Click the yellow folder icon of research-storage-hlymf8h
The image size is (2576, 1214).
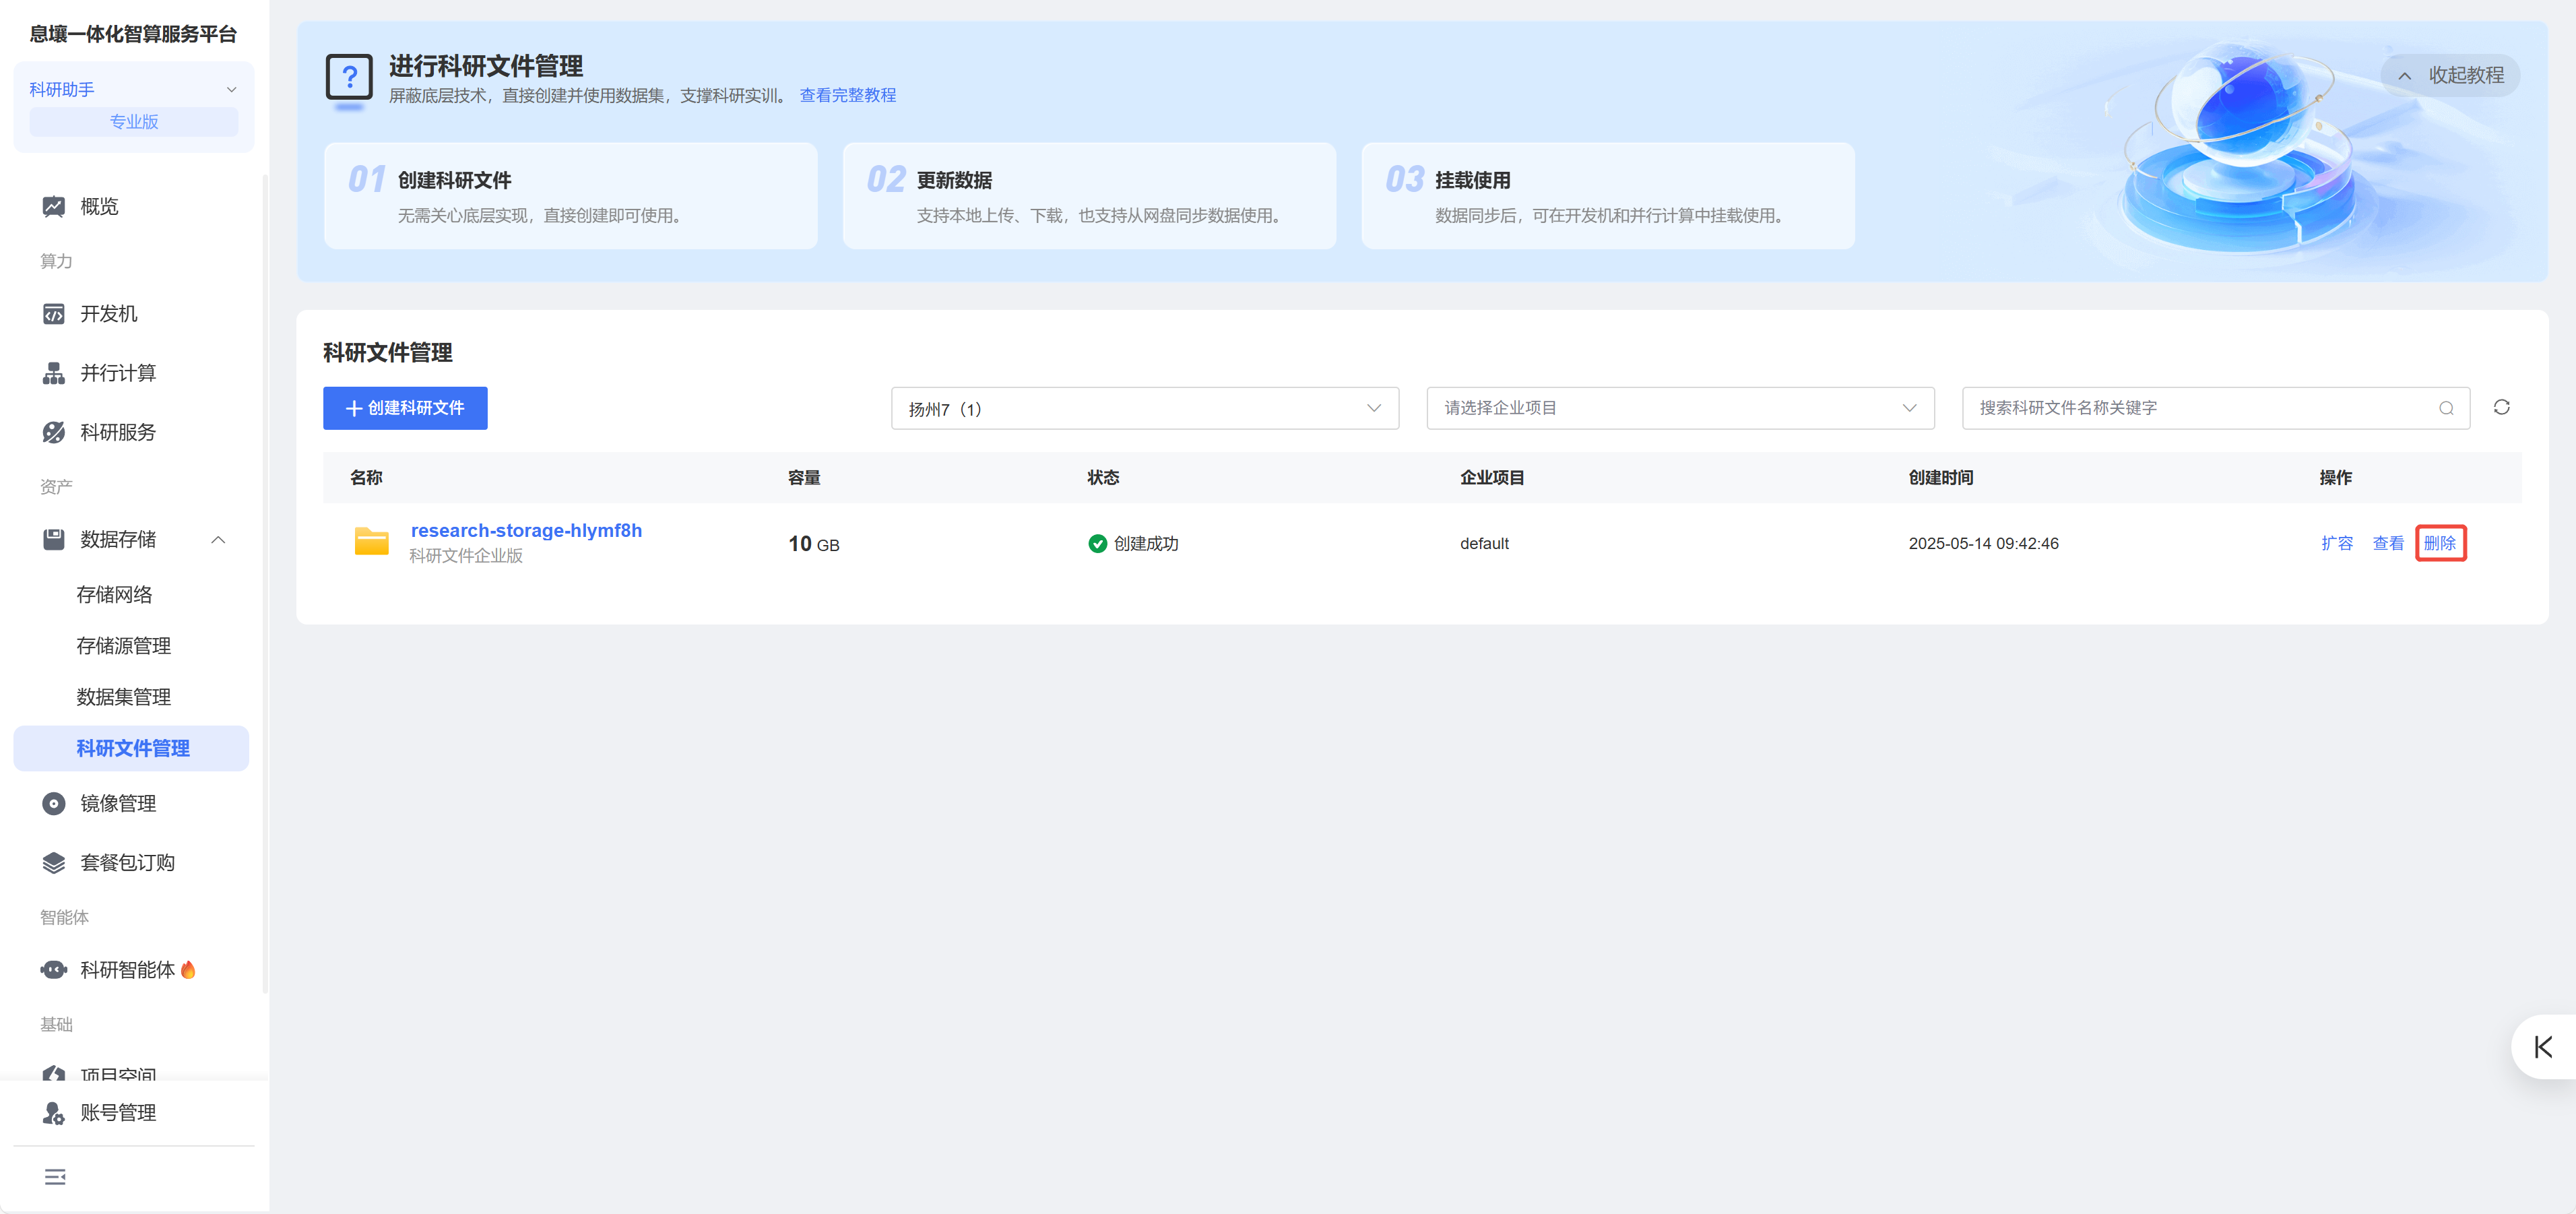(x=371, y=542)
